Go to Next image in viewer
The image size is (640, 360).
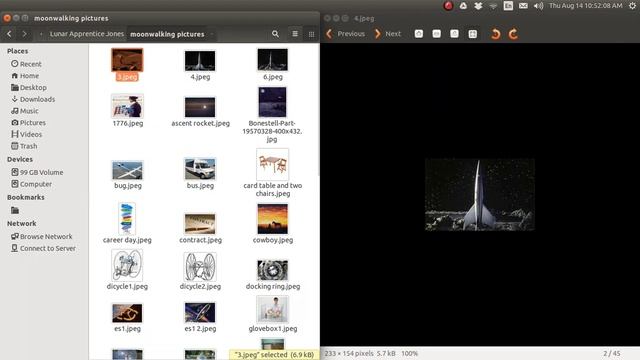click(x=388, y=34)
